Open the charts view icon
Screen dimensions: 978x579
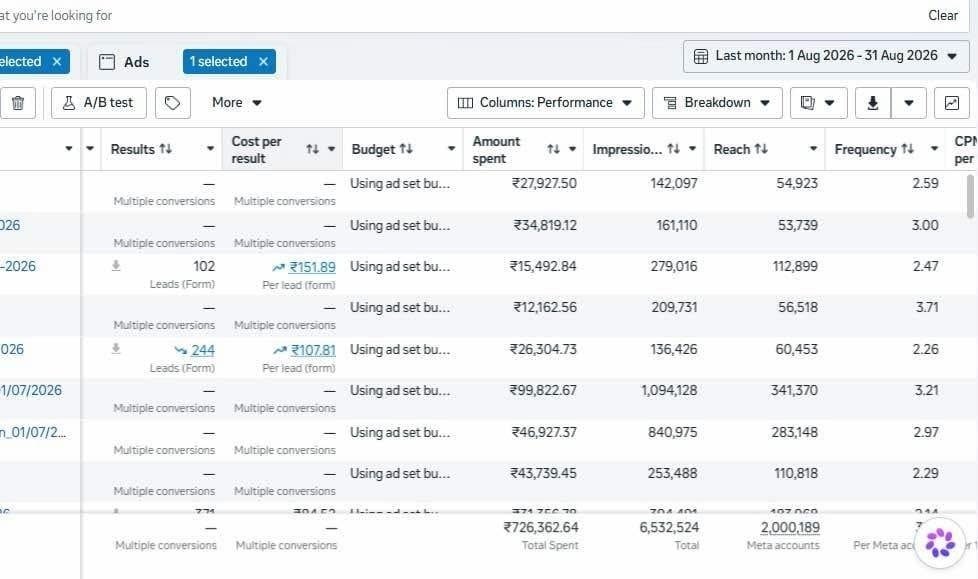coord(951,102)
